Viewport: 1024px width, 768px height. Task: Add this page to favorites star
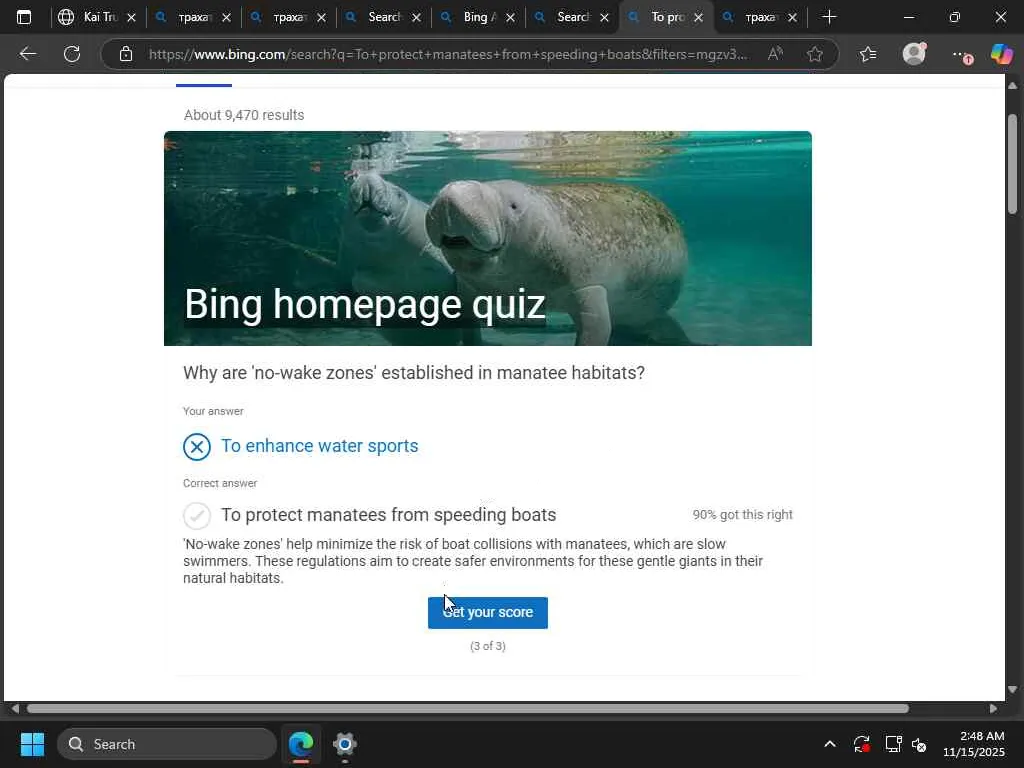coord(814,54)
